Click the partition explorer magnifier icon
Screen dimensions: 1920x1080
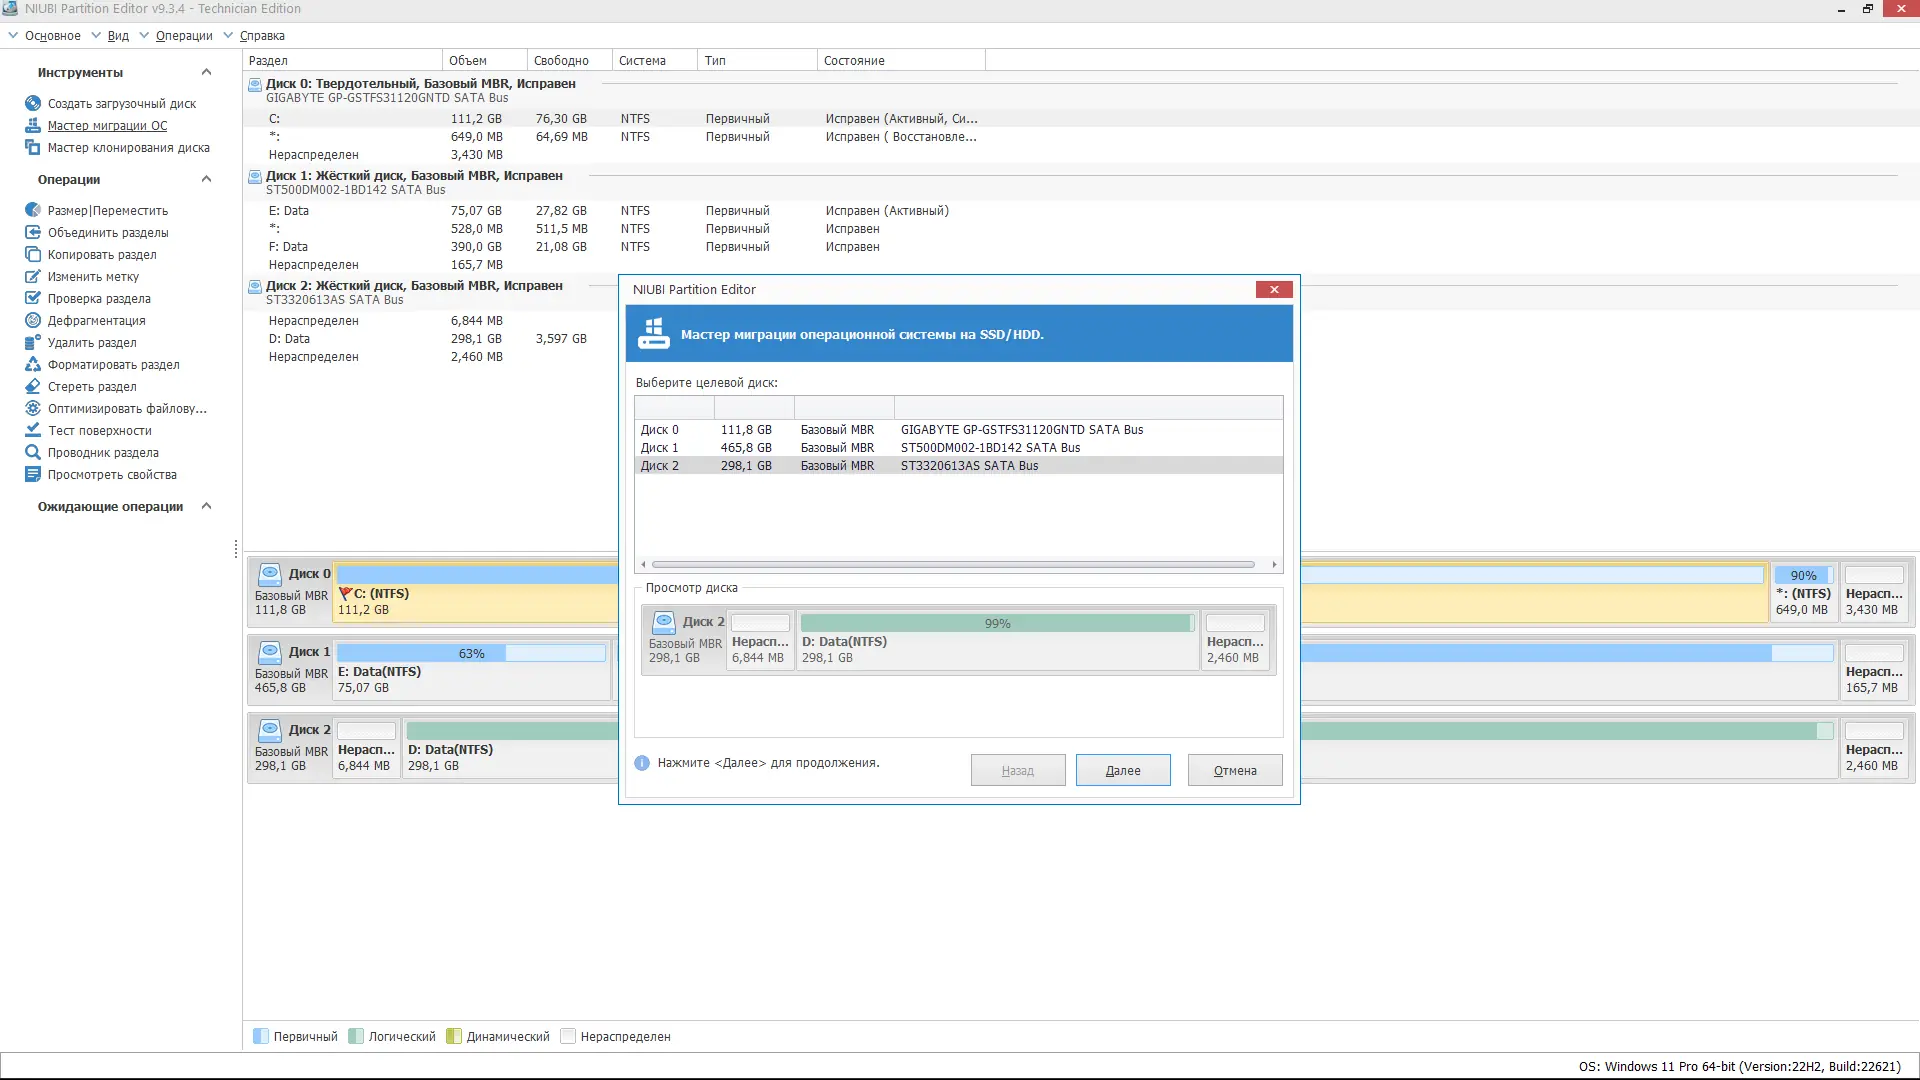pyautogui.click(x=33, y=452)
